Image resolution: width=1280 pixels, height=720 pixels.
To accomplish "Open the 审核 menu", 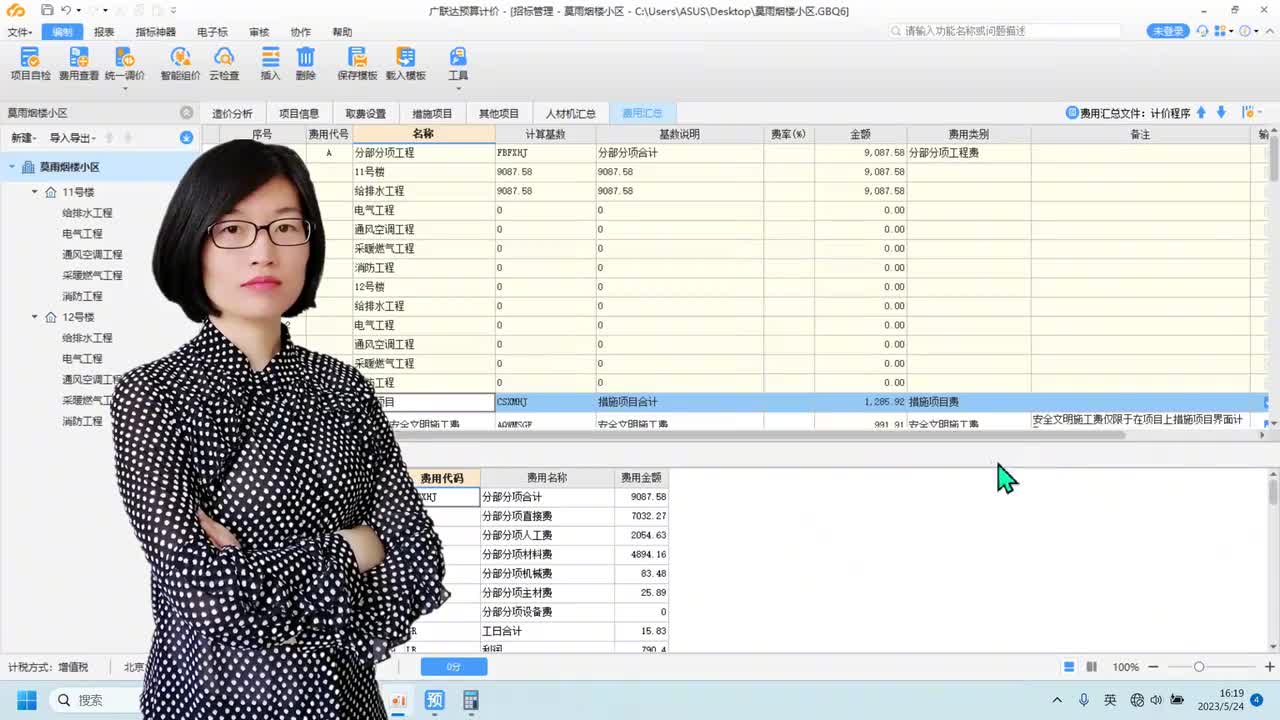I will 259,32.
